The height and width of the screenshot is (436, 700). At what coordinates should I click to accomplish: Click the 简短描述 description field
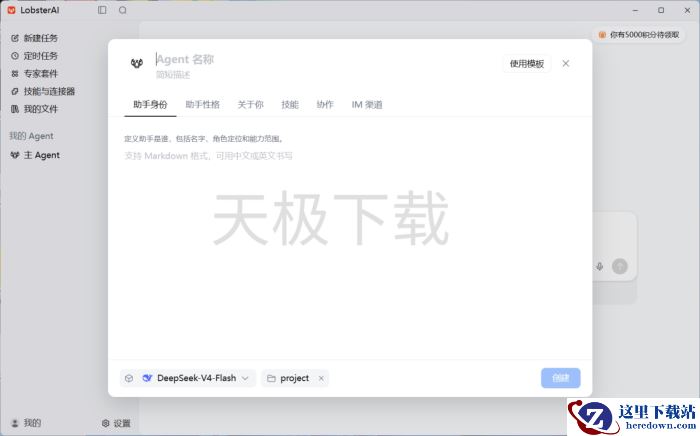tap(173, 75)
